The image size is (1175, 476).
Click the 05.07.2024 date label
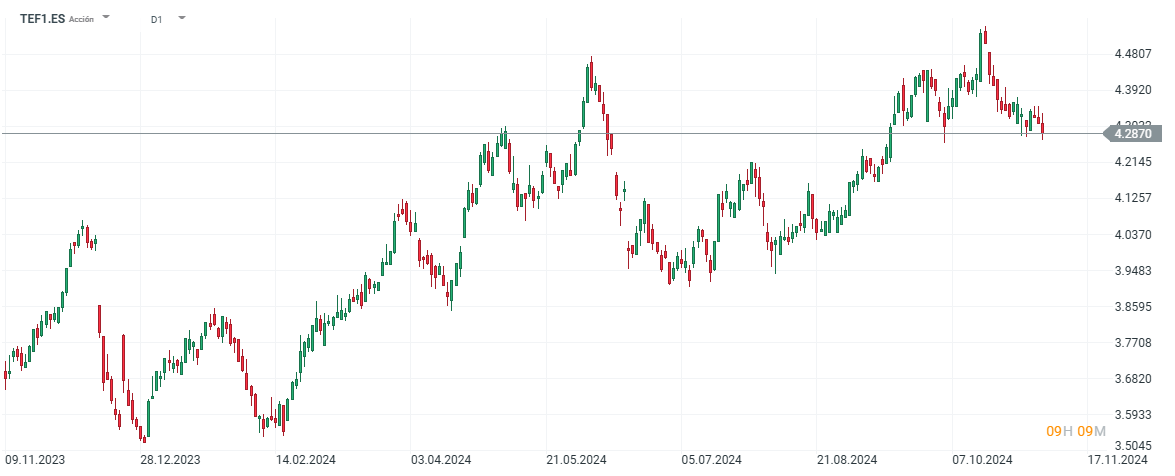[x=711, y=459]
